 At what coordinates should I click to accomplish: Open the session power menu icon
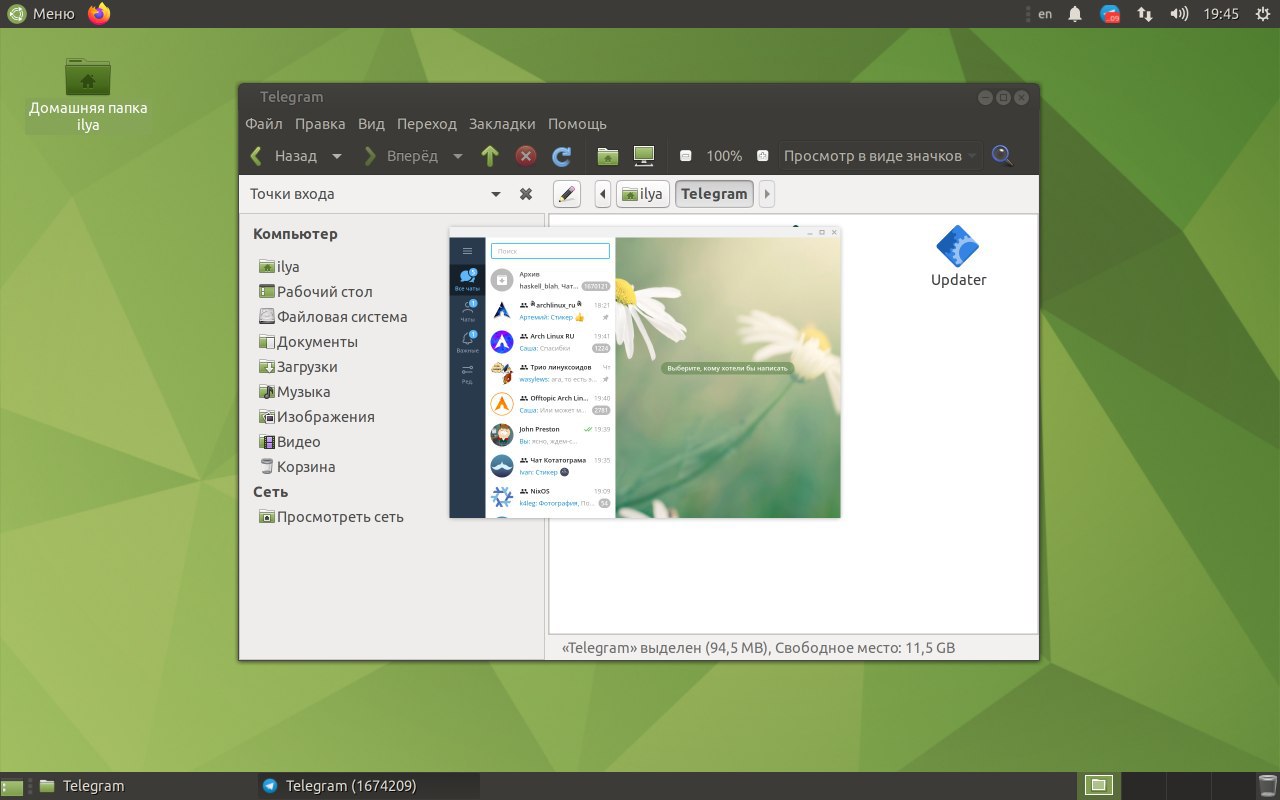(x=1262, y=14)
